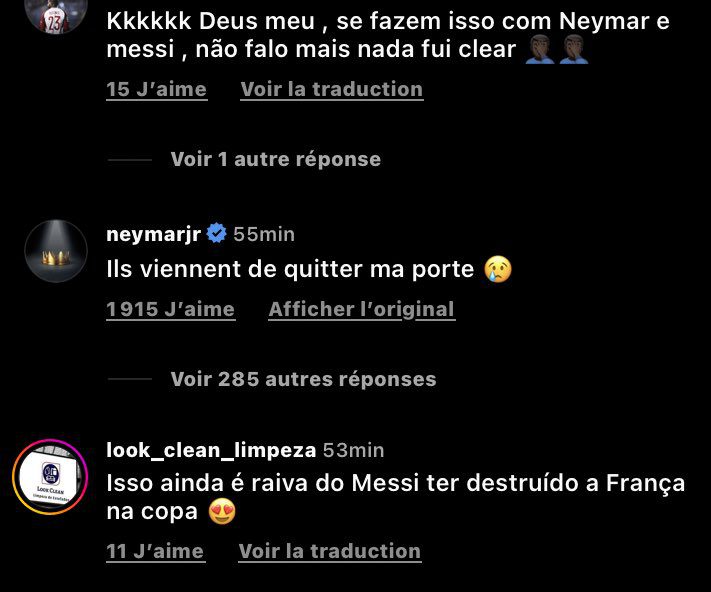Show original text with "Afficher l'original"
Image resolution: width=711 pixels, height=592 pixels.
click(361, 310)
